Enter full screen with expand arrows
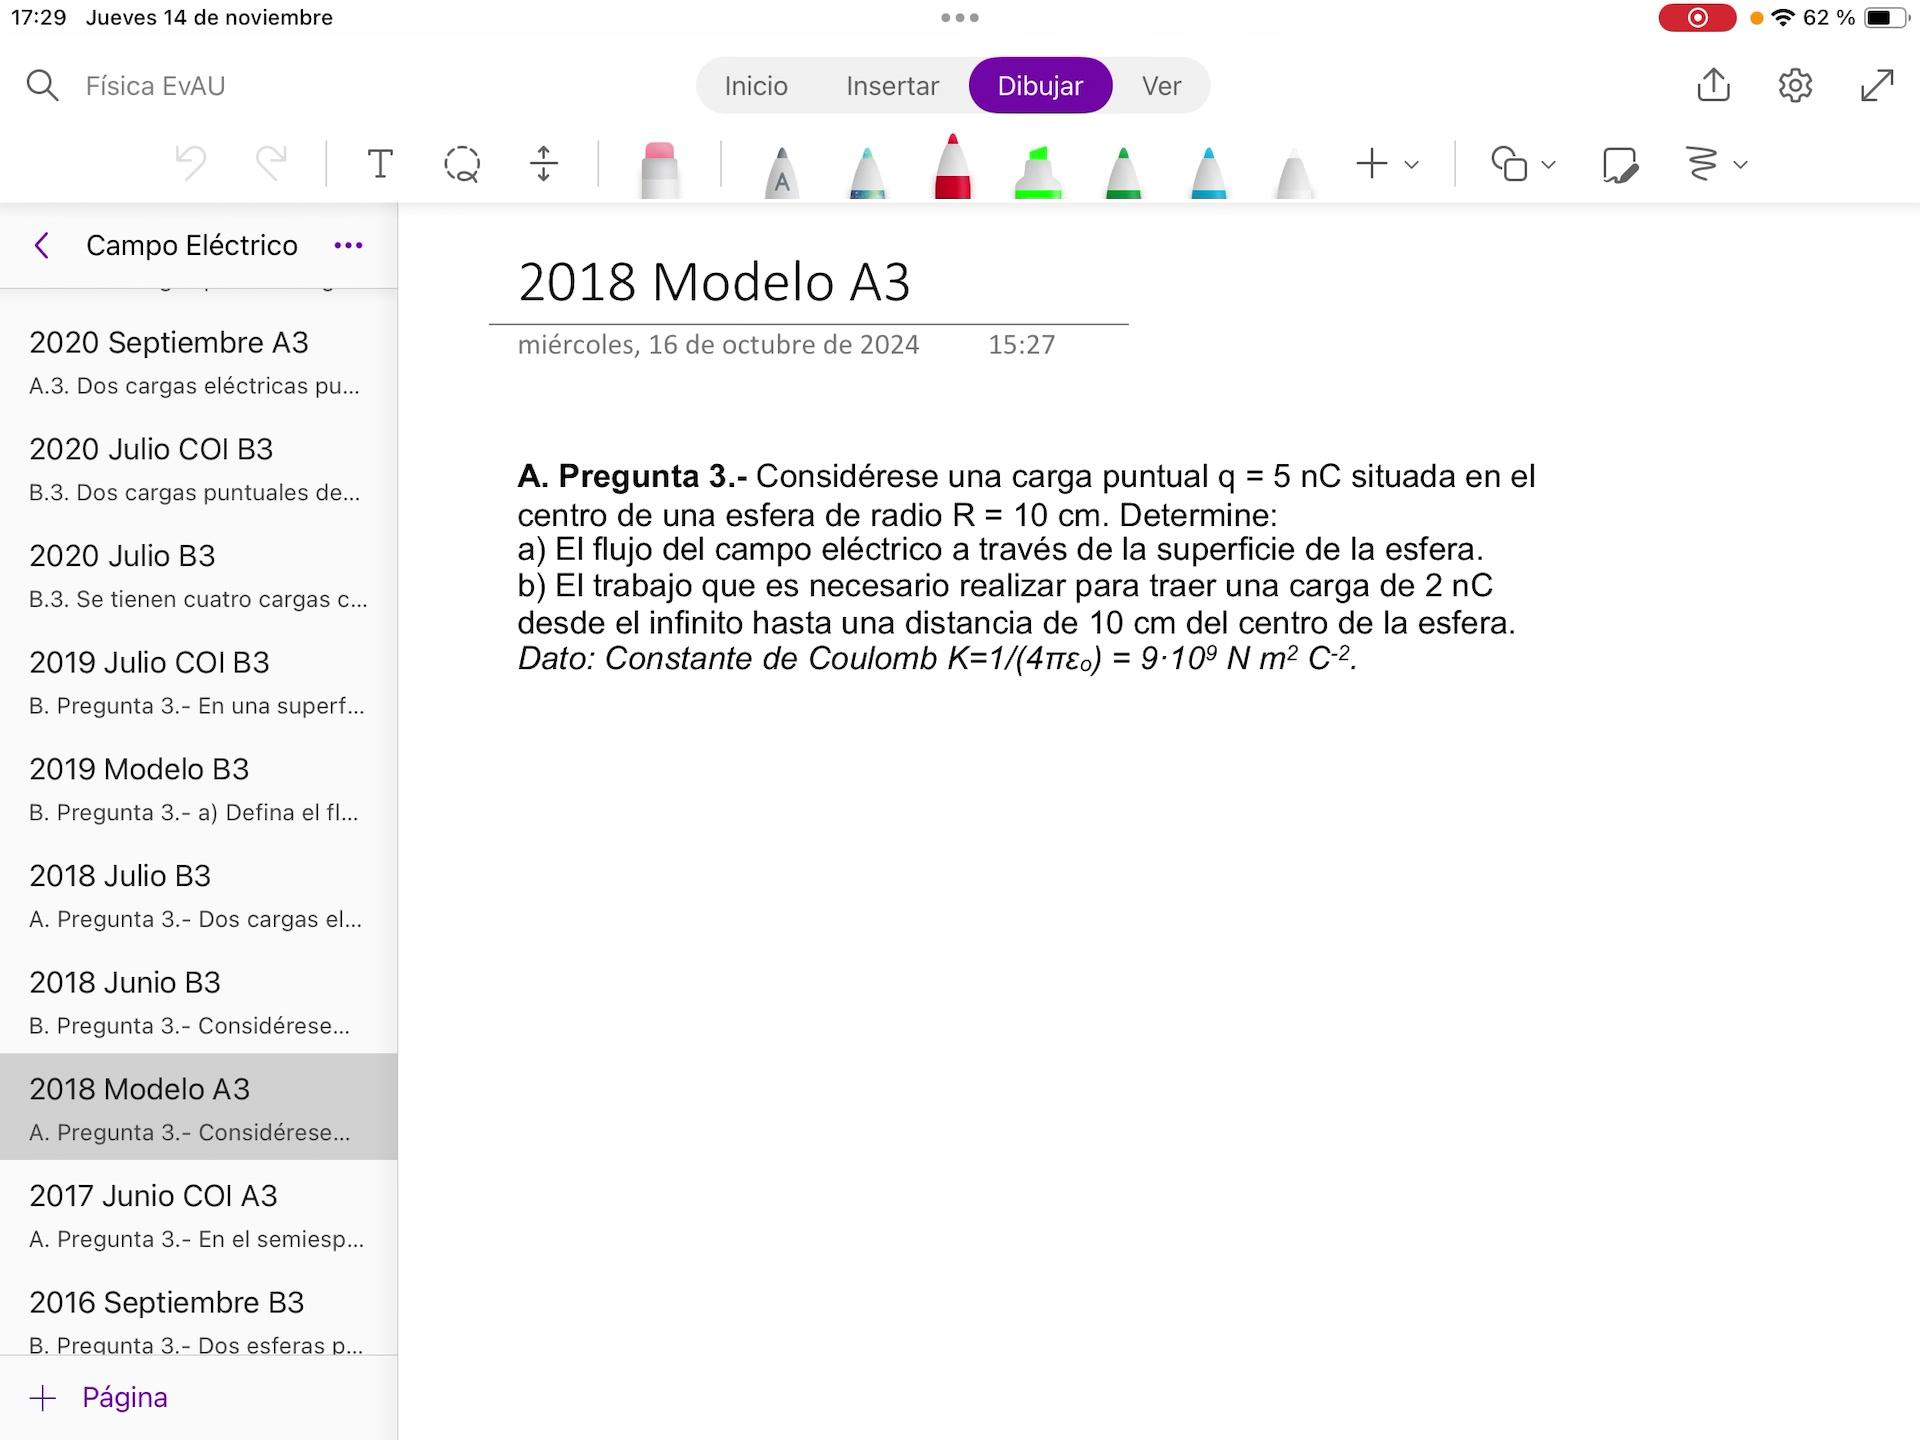Image resolution: width=1920 pixels, height=1440 pixels. pyautogui.click(x=1877, y=85)
